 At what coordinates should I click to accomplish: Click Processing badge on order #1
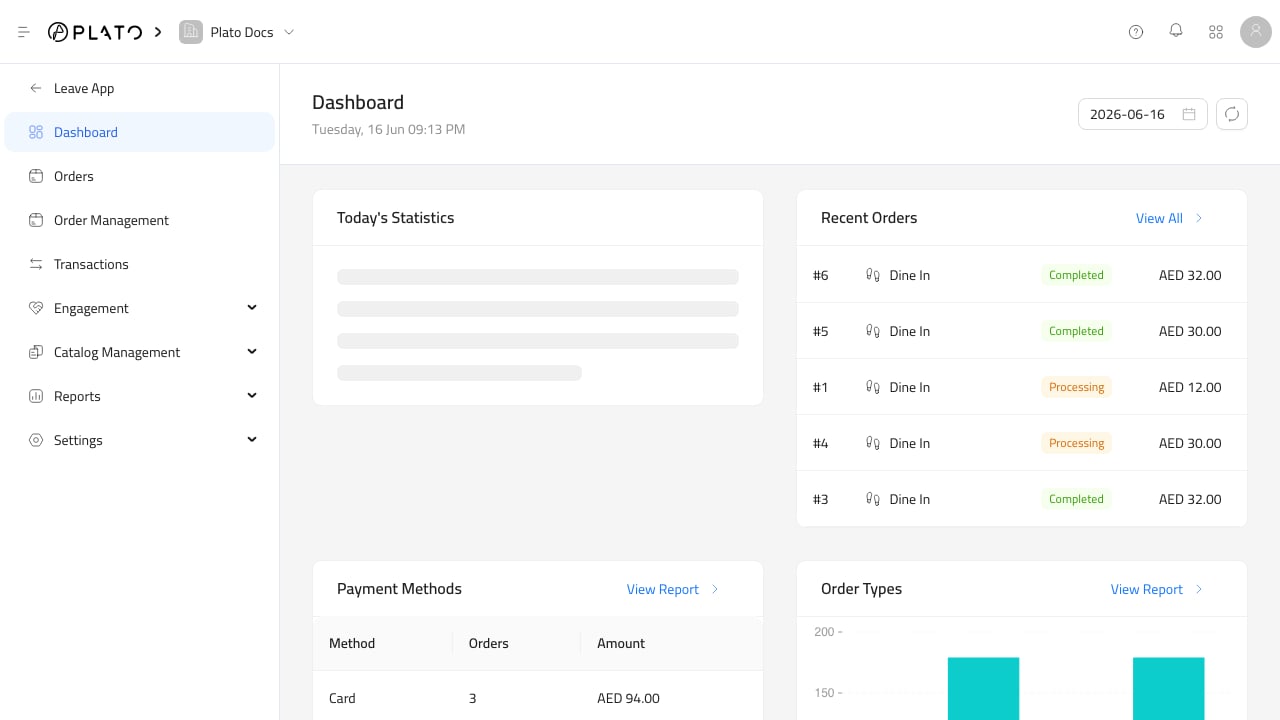1076,387
